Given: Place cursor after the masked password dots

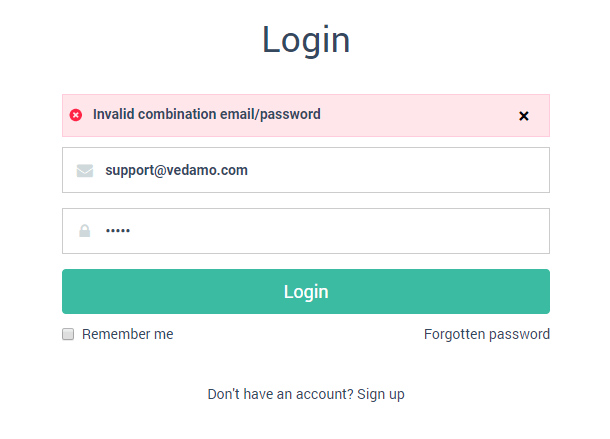Looking at the screenshot, I should coord(131,231).
